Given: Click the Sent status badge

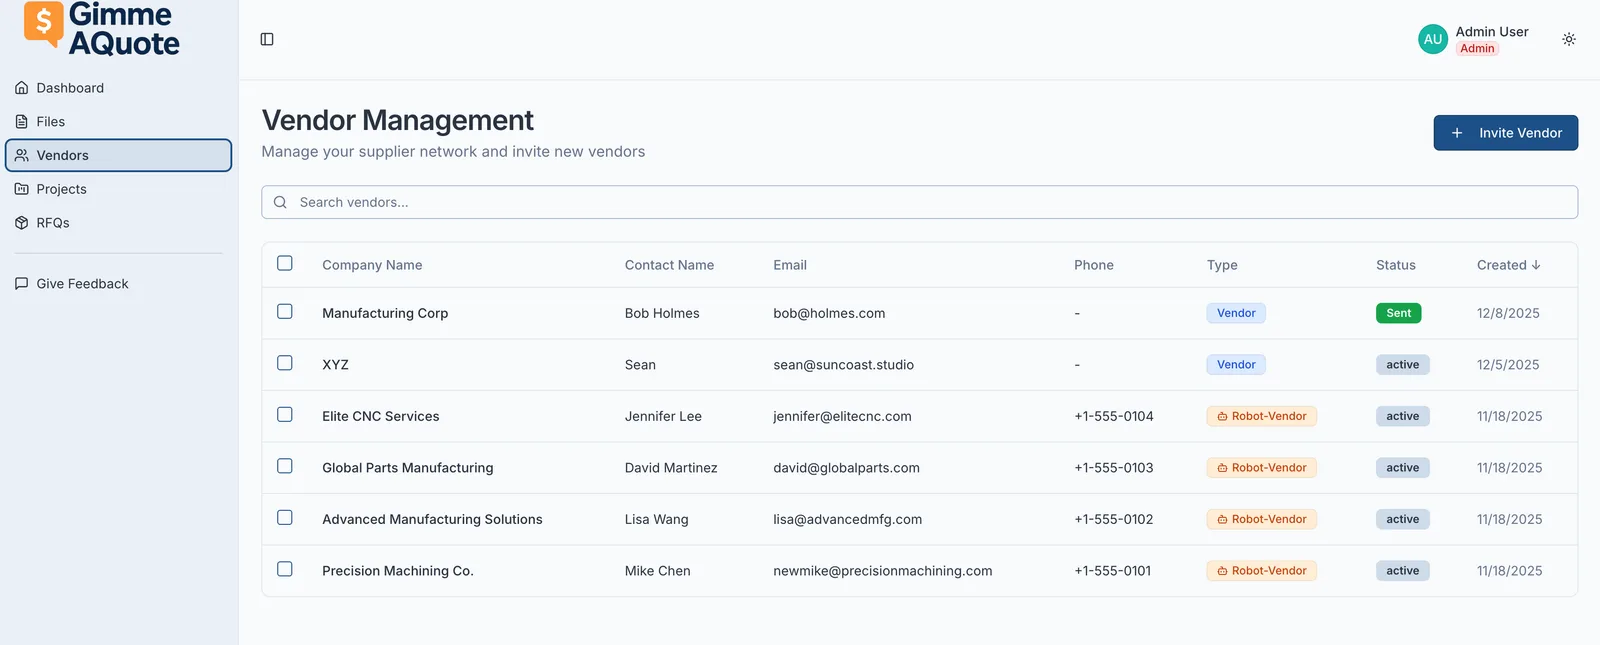Looking at the screenshot, I should tap(1398, 313).
